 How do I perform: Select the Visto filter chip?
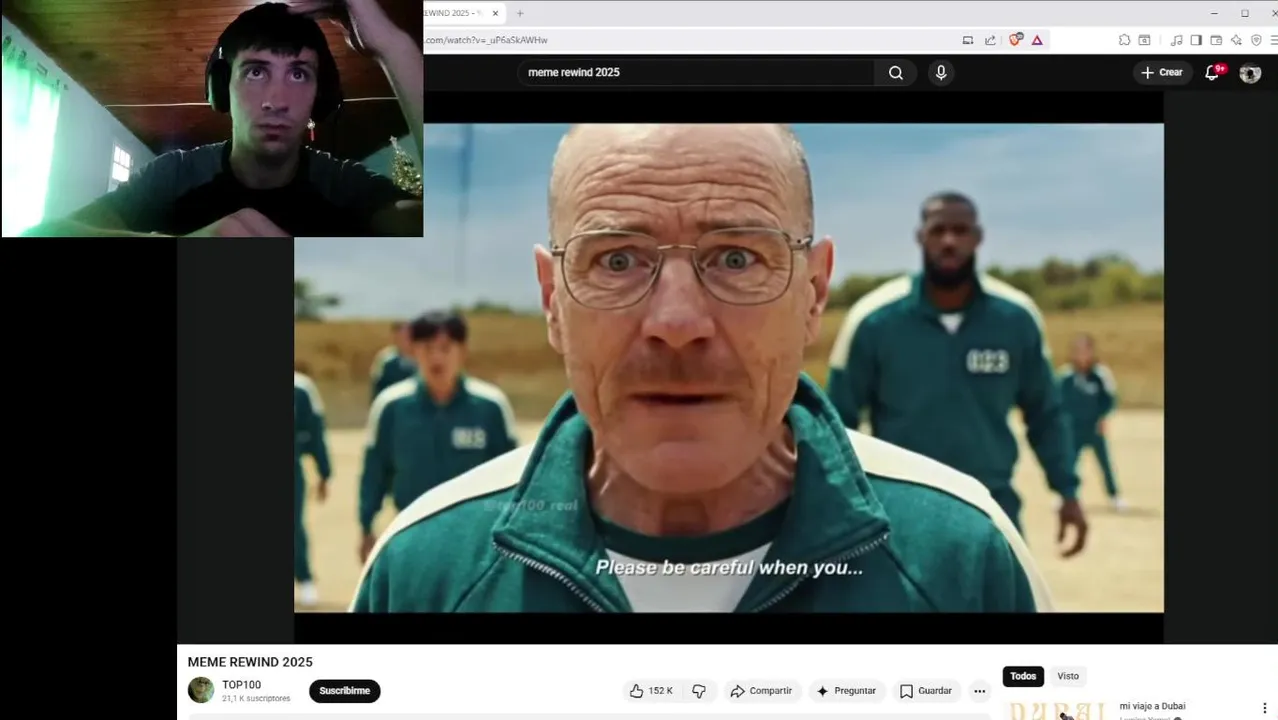(1068, 676)
